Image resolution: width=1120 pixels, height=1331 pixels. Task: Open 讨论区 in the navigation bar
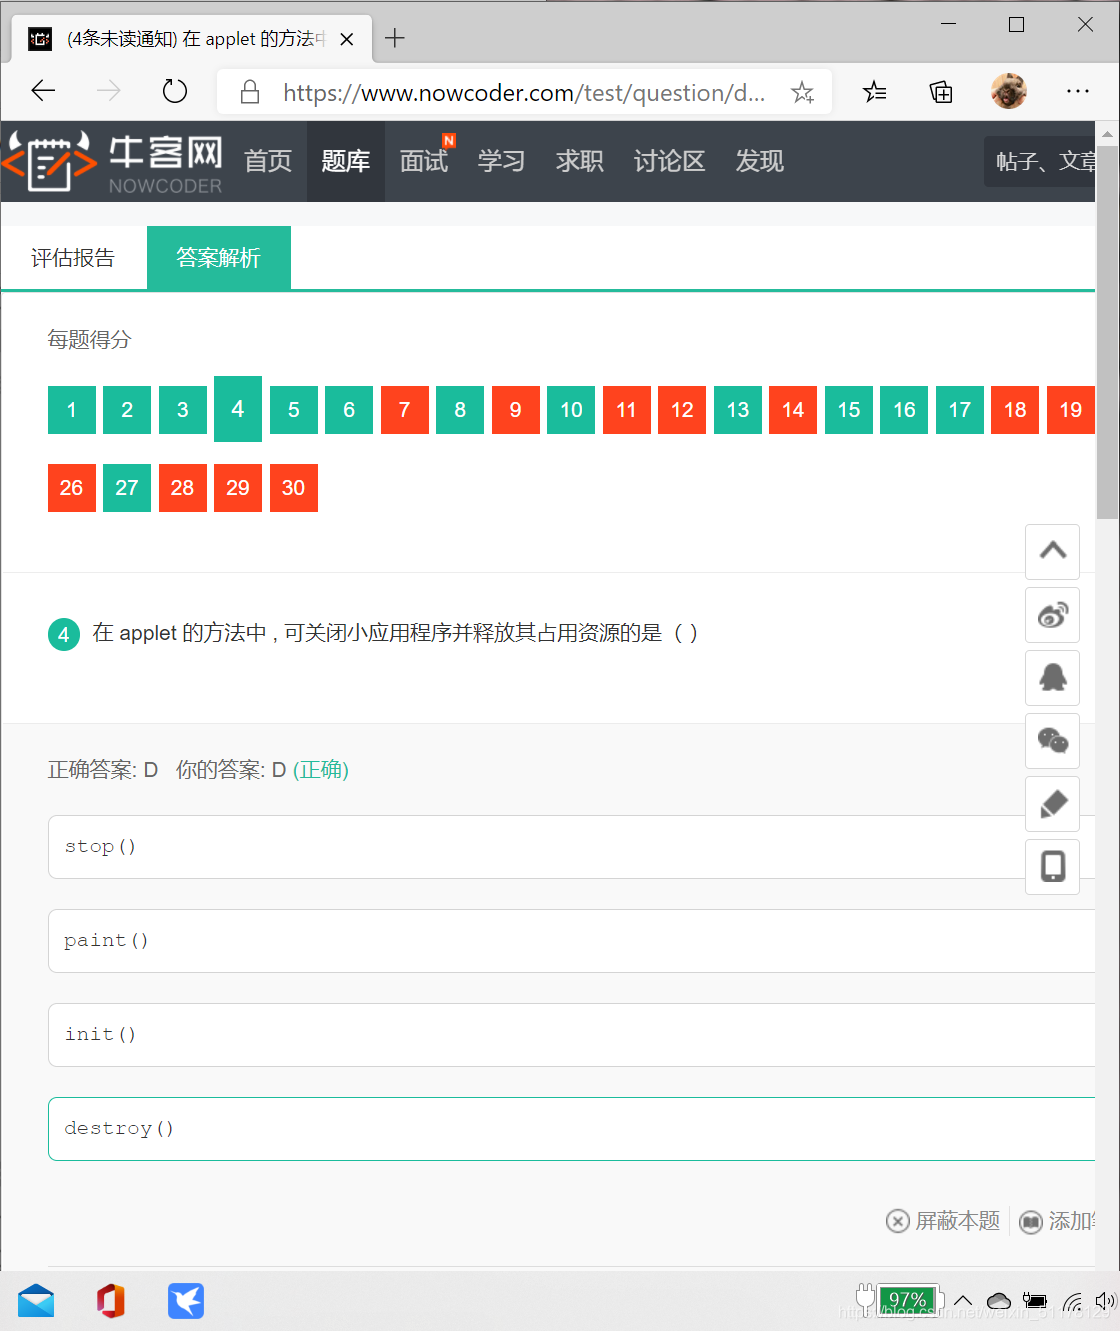(x=670, y=161)
